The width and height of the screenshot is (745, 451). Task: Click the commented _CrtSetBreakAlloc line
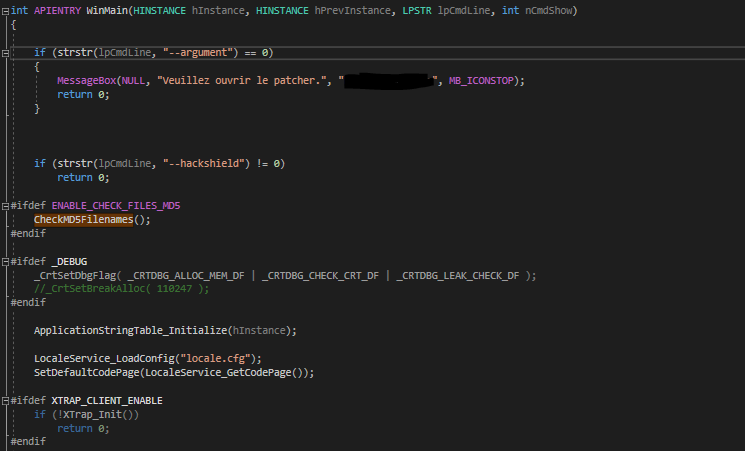click(x=121, y=288)
